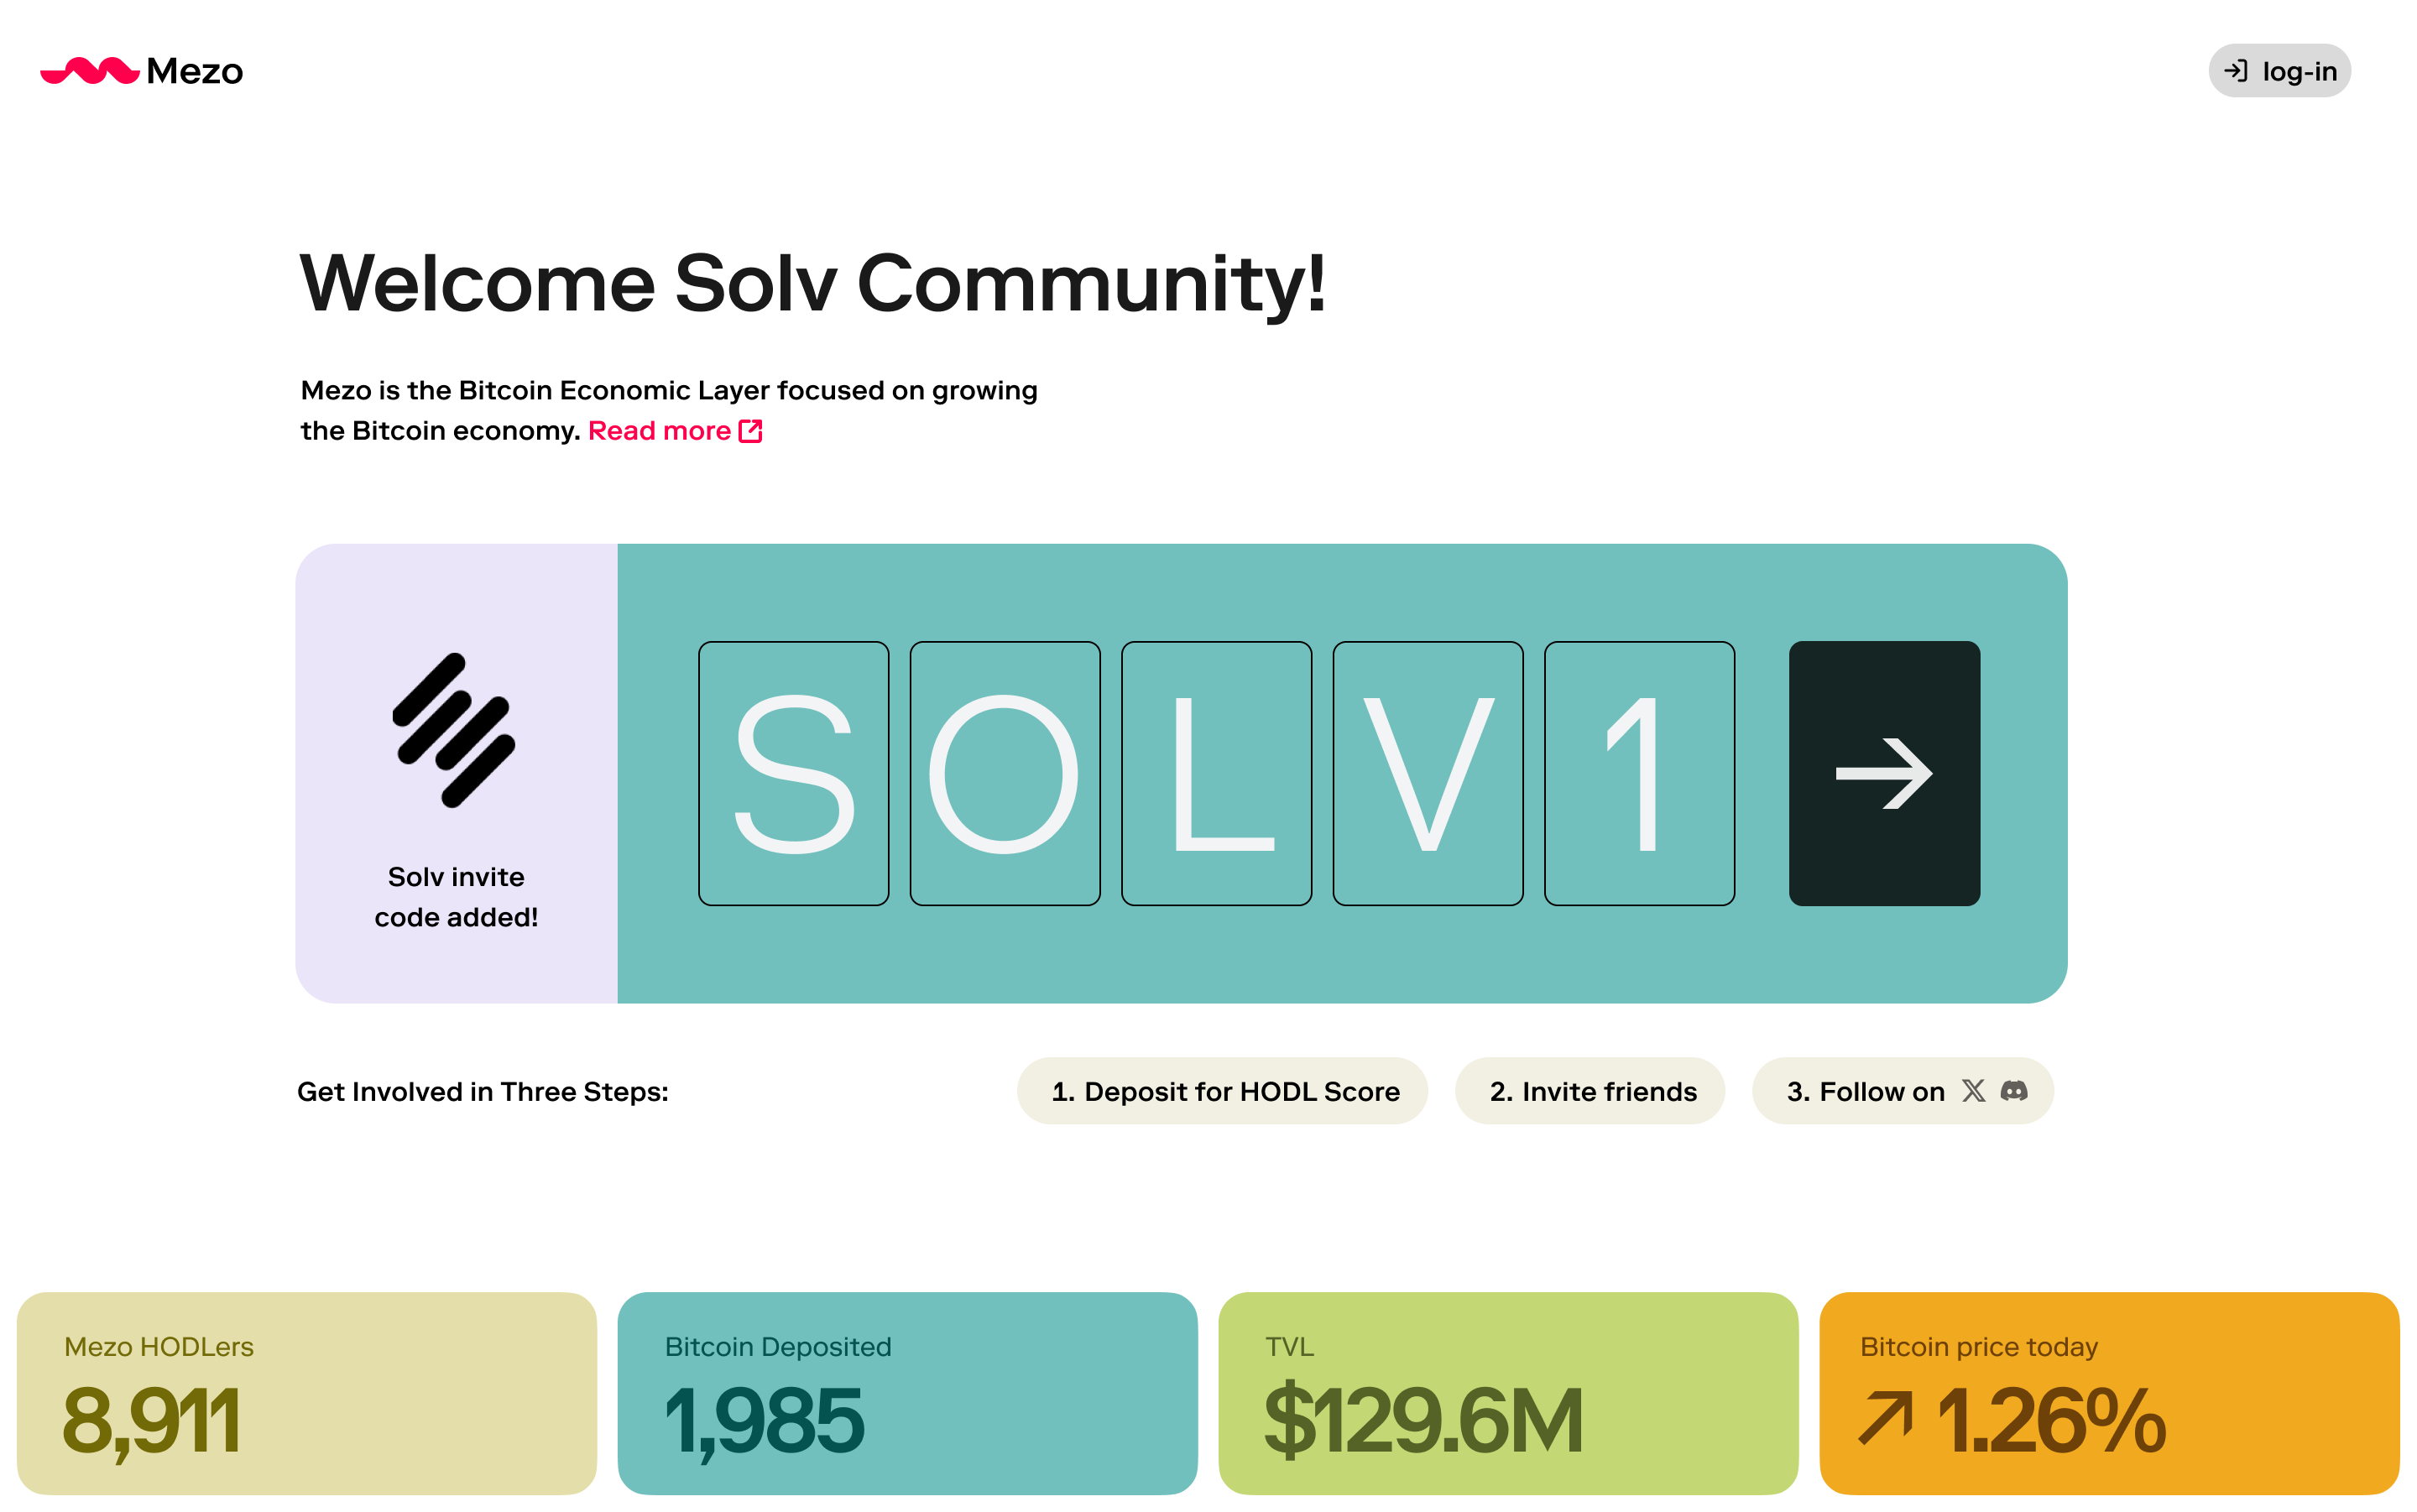Viewport: 2417px width, 1512px height.
Task: Click the log-in arrow icon
Action: 2235,71
